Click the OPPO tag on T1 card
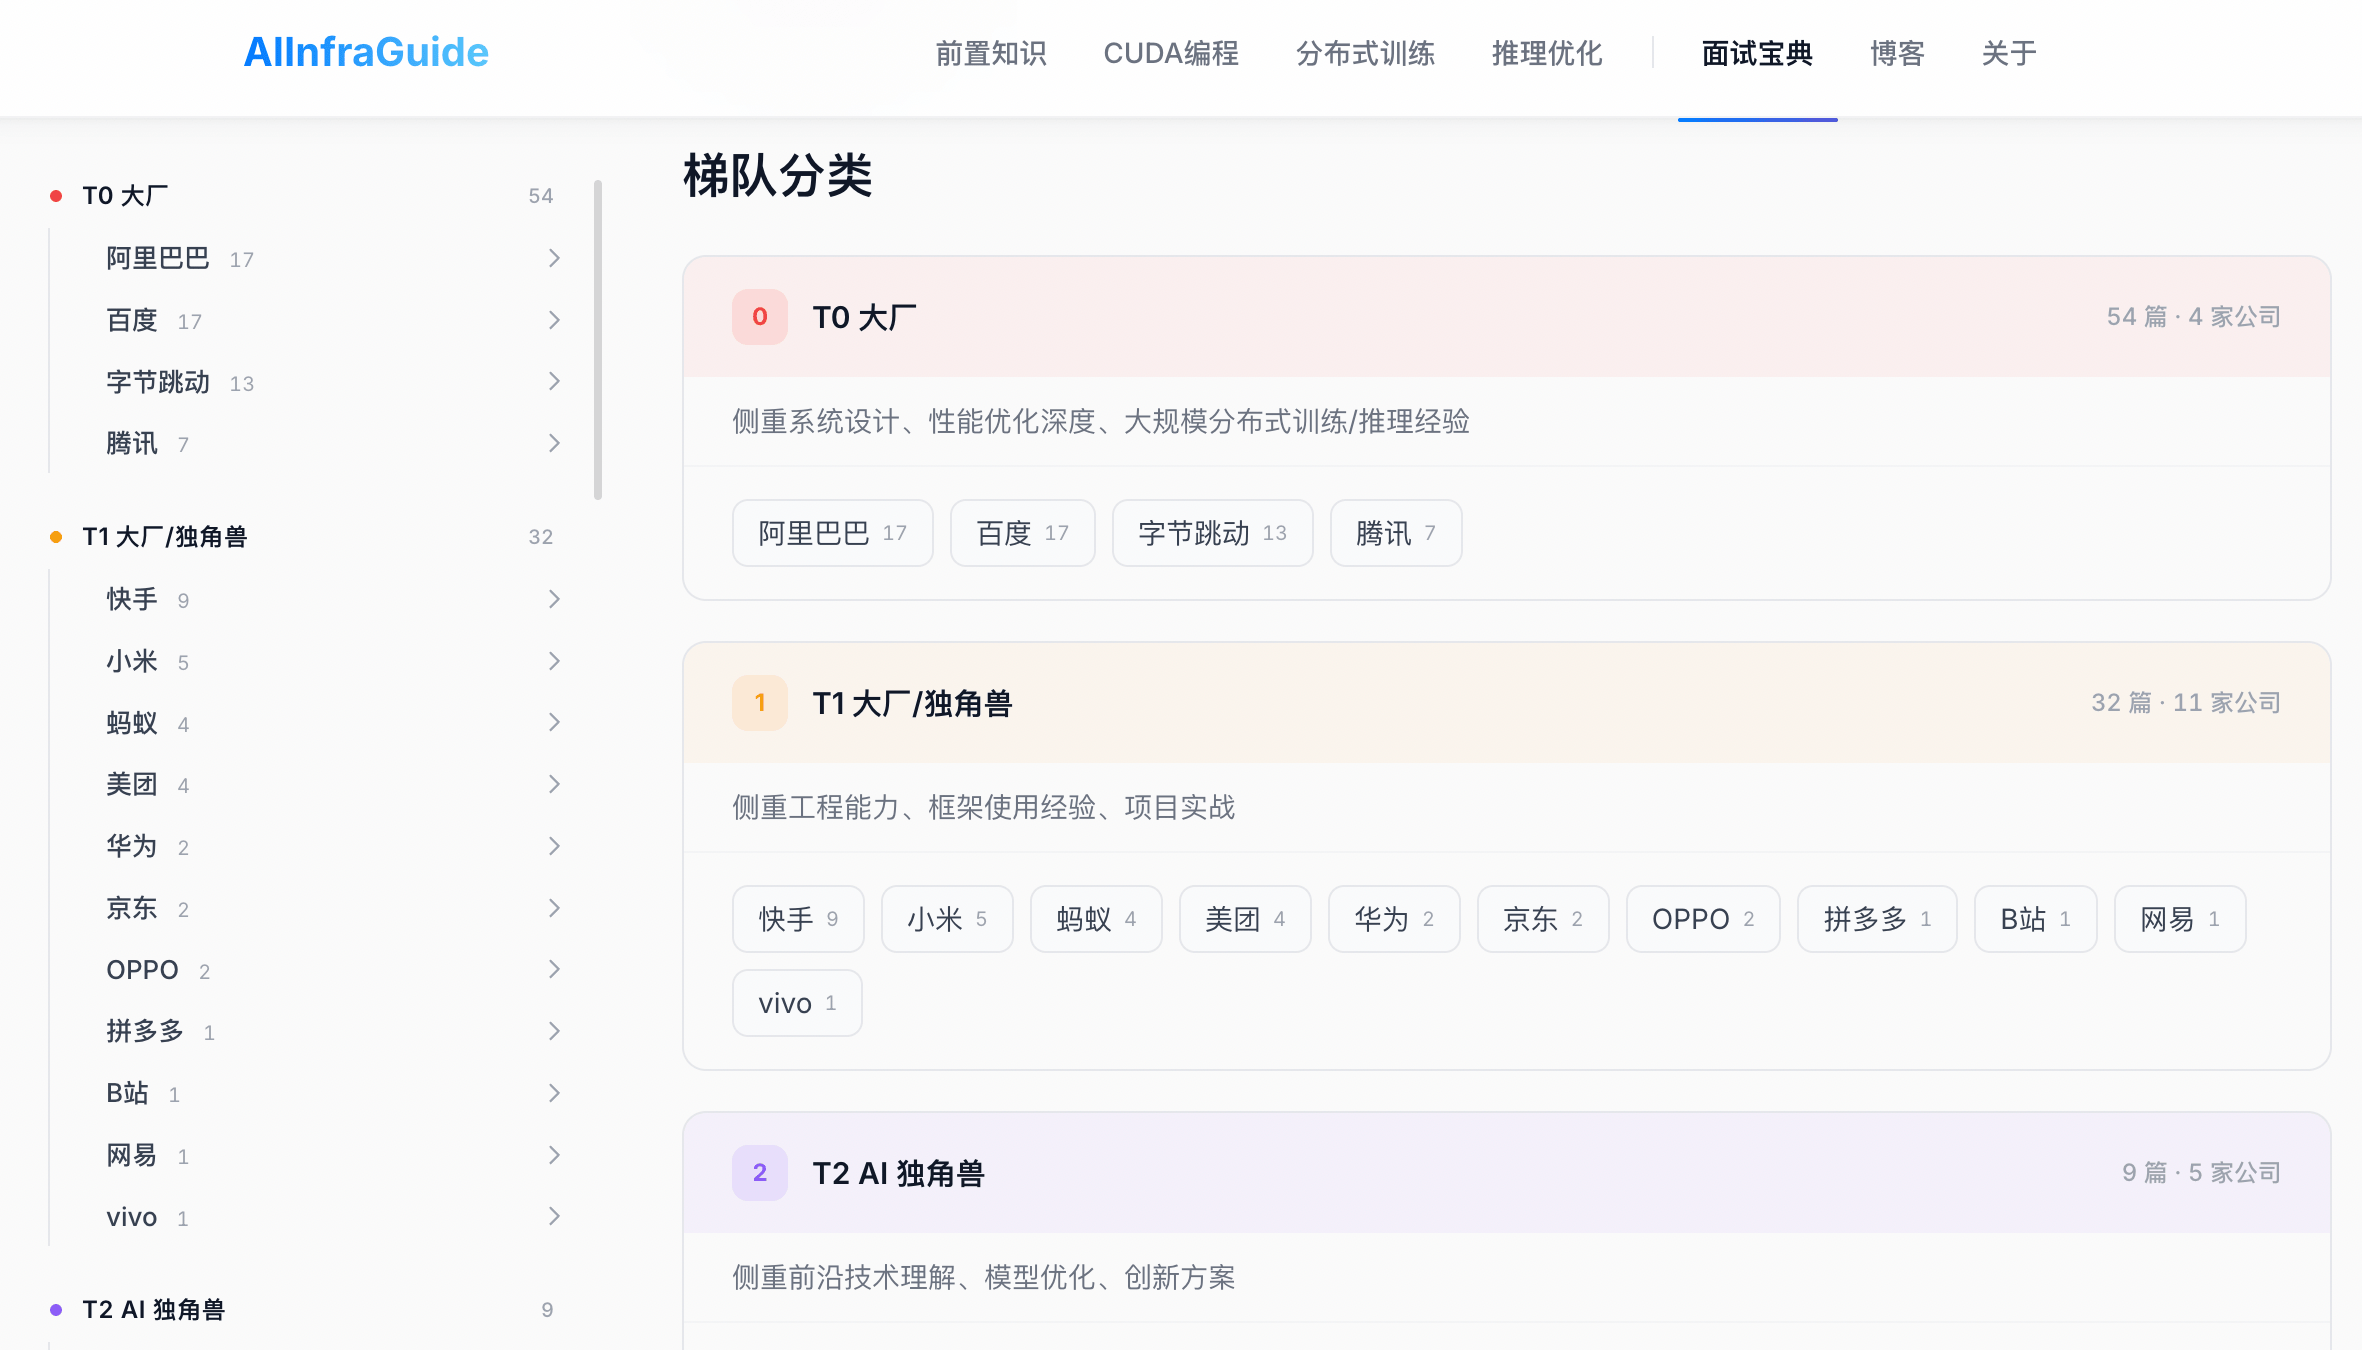Screen dimensions: 2362x1350 [1702, 919]
